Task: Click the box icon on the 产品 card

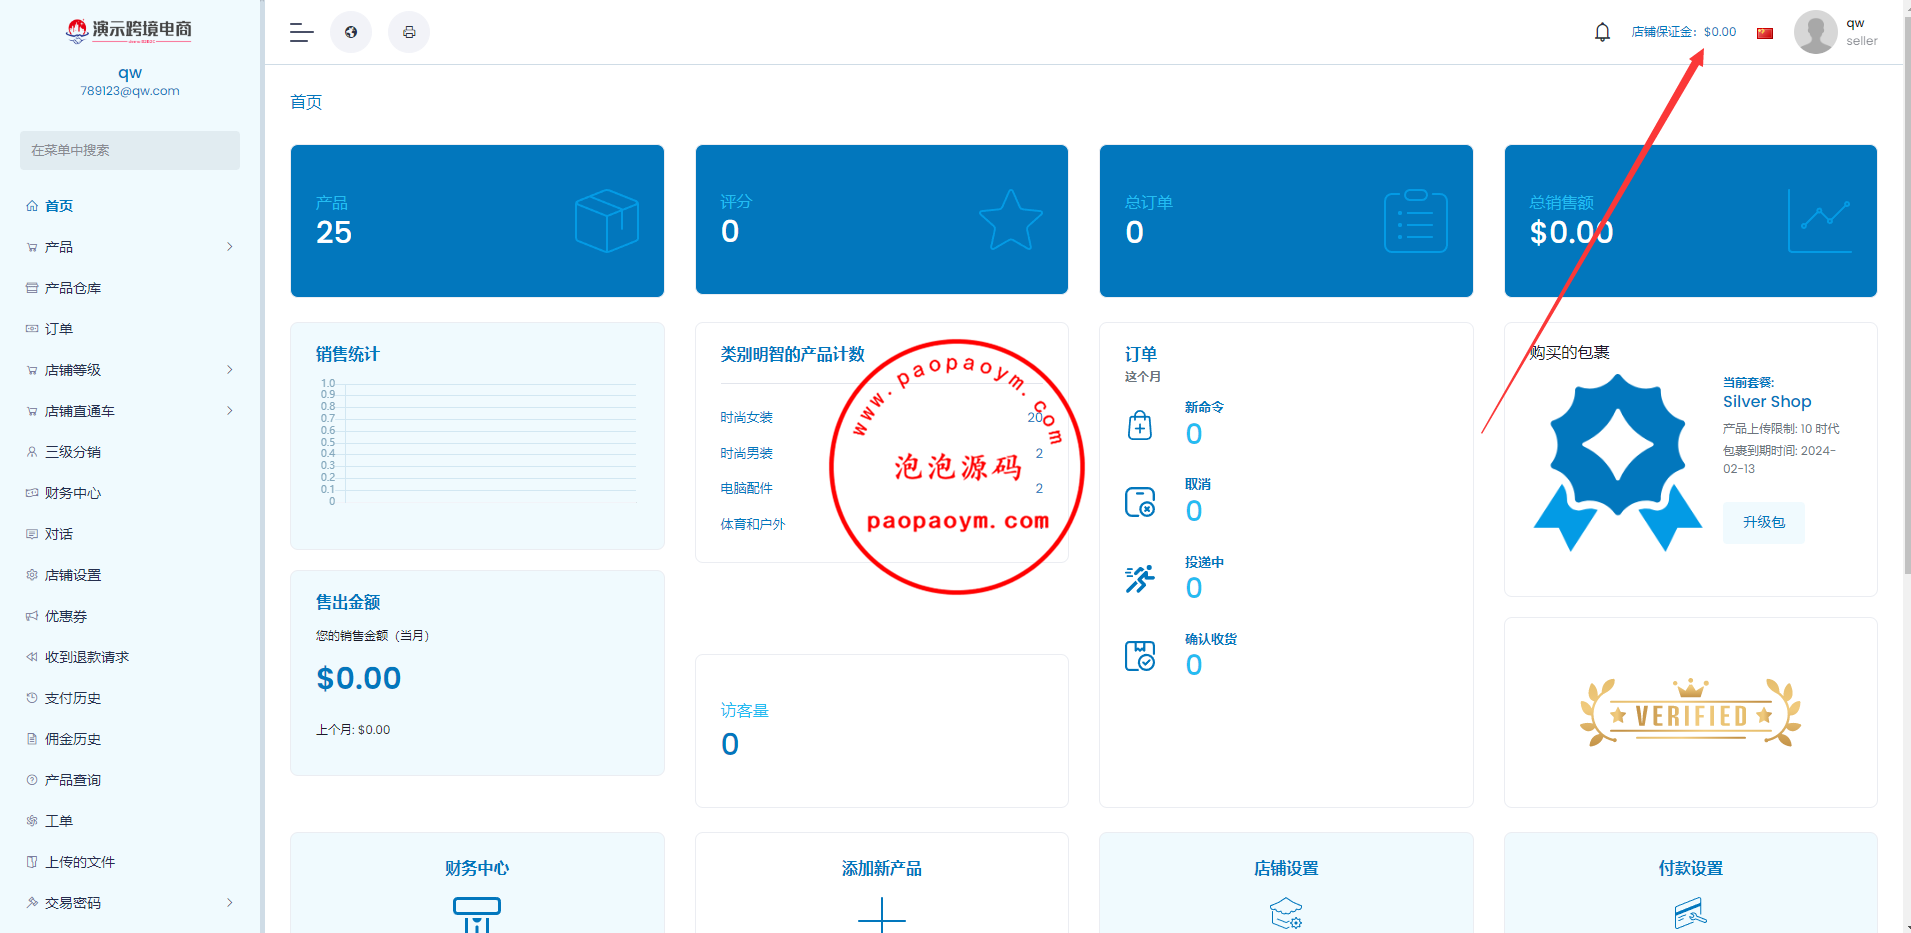Action: coord(606,221)
